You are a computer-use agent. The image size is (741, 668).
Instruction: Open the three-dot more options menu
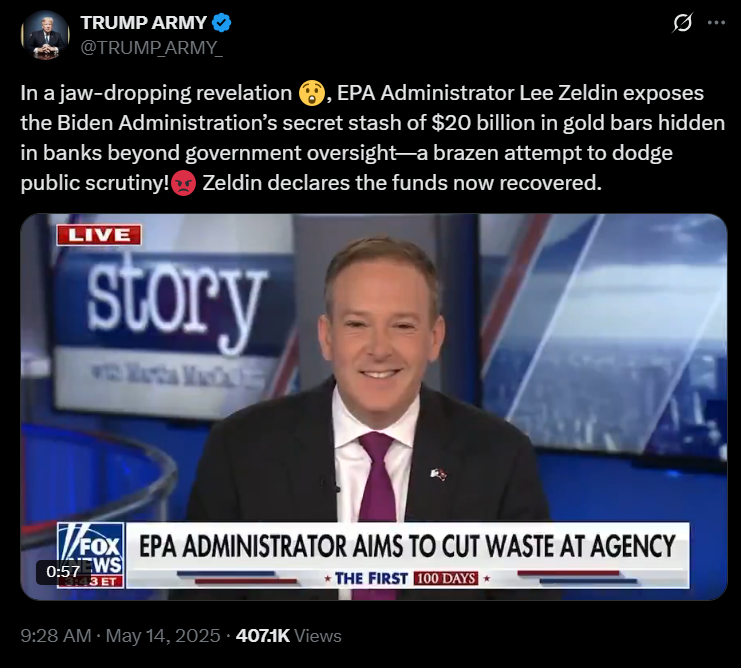[x=716, y=23]
